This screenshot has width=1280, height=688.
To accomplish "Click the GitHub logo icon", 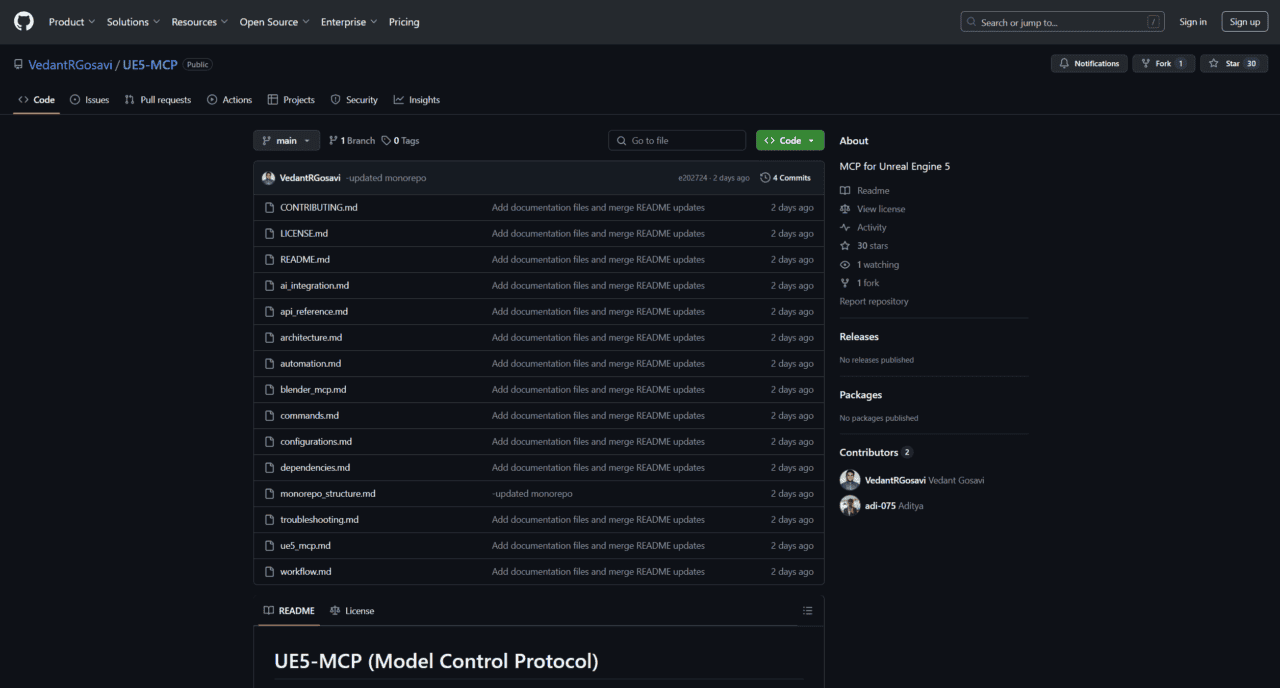I will click(x=24, y=21).
